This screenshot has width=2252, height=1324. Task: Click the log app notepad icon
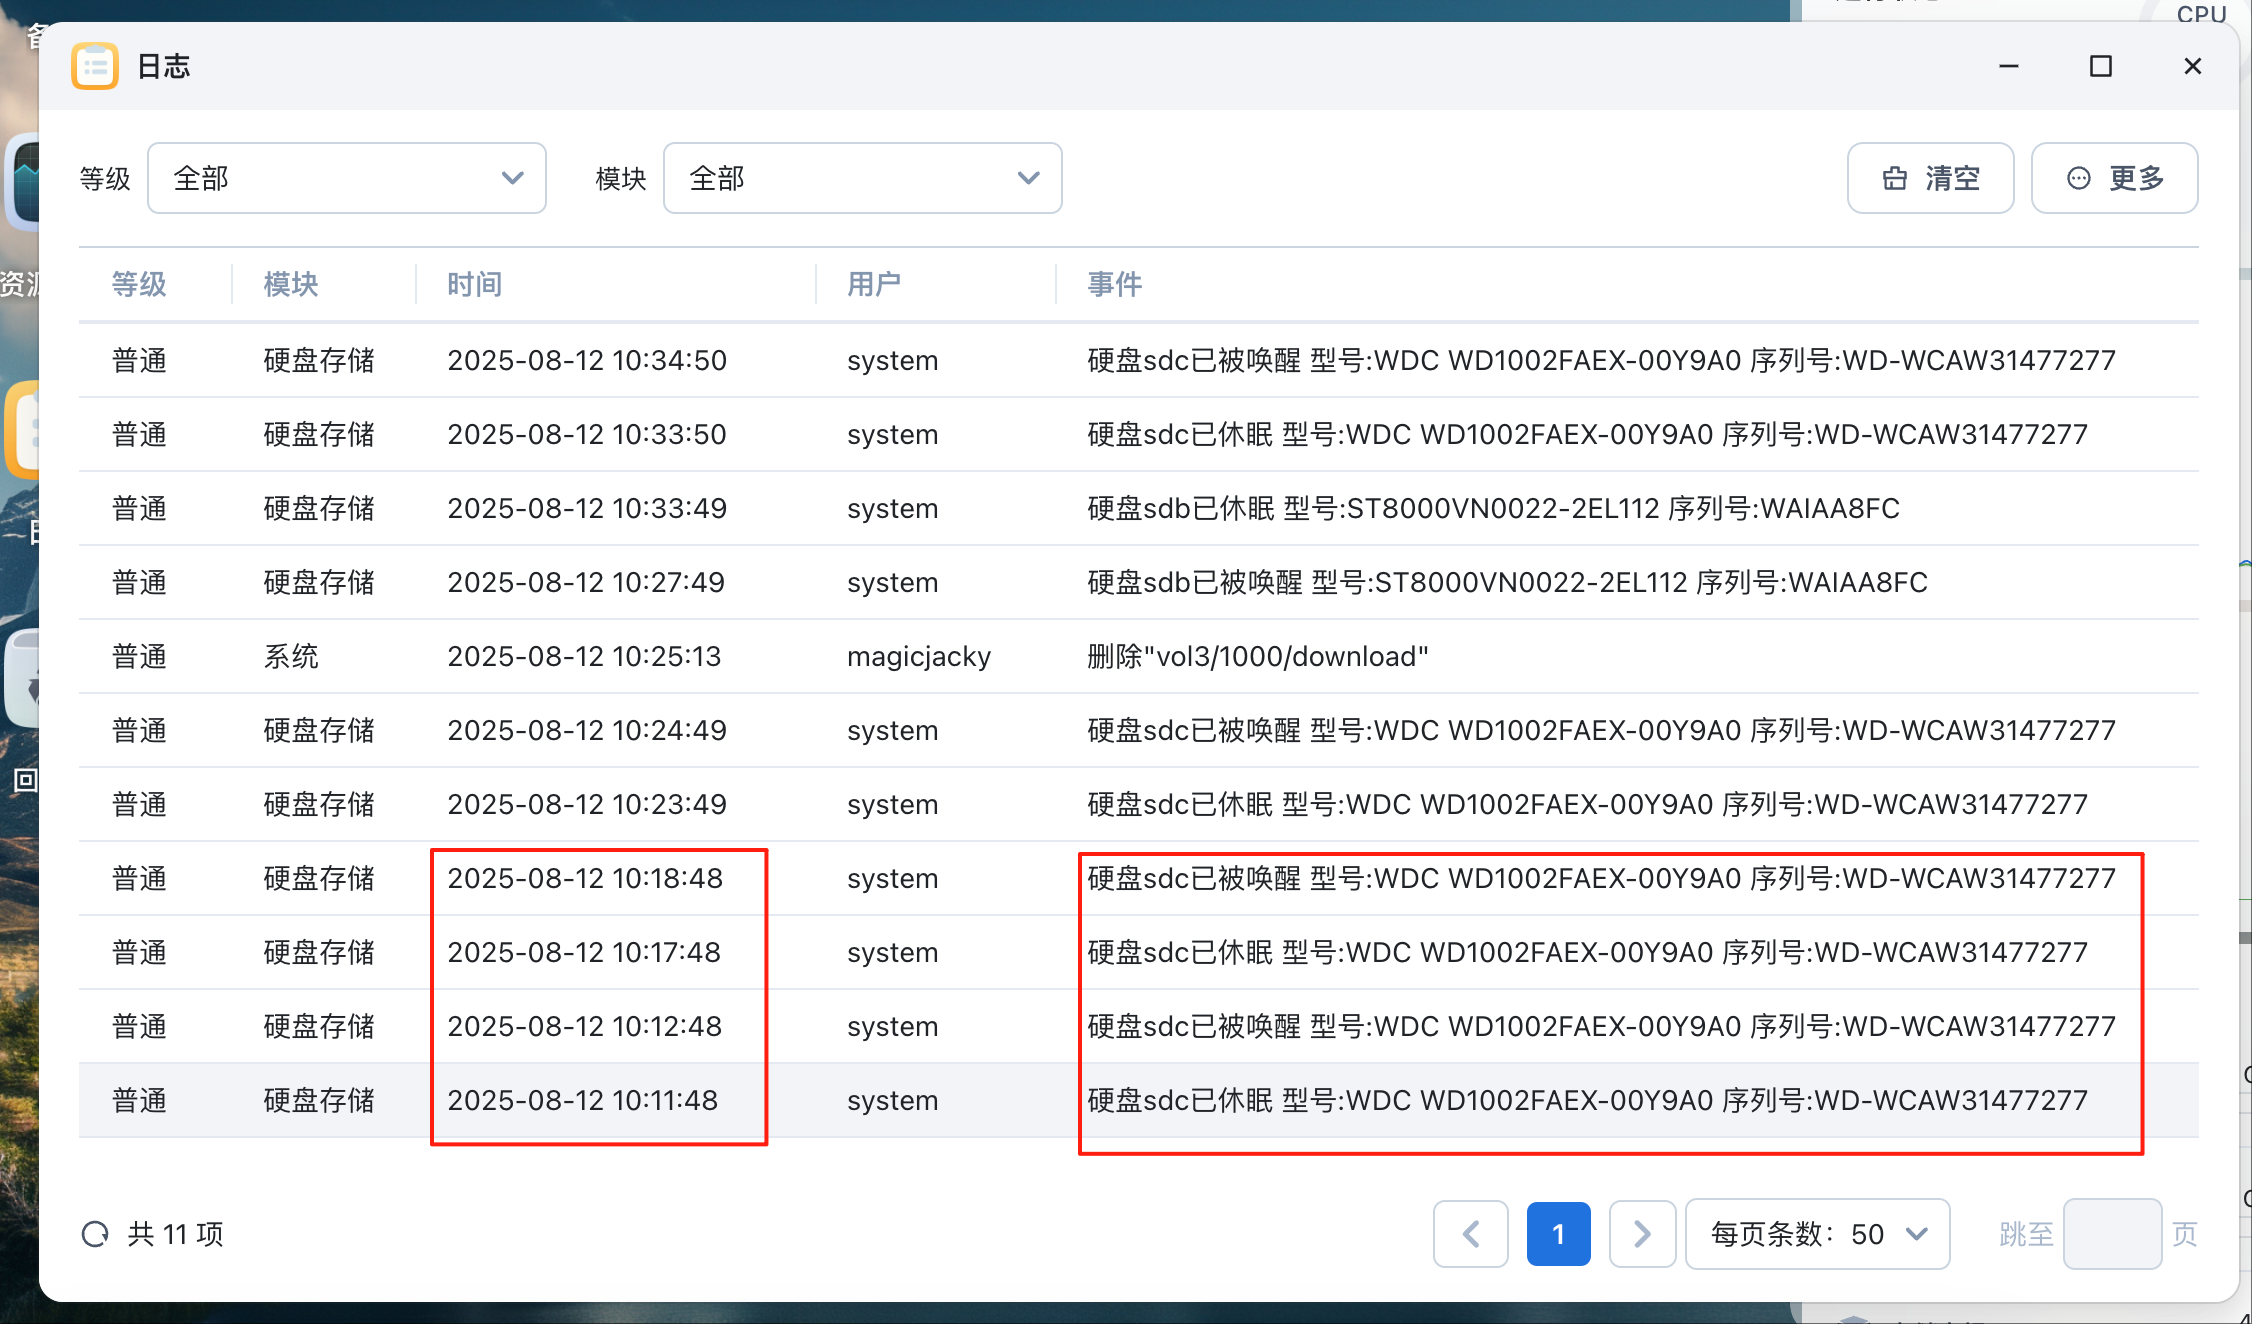[x=95, y=66]
